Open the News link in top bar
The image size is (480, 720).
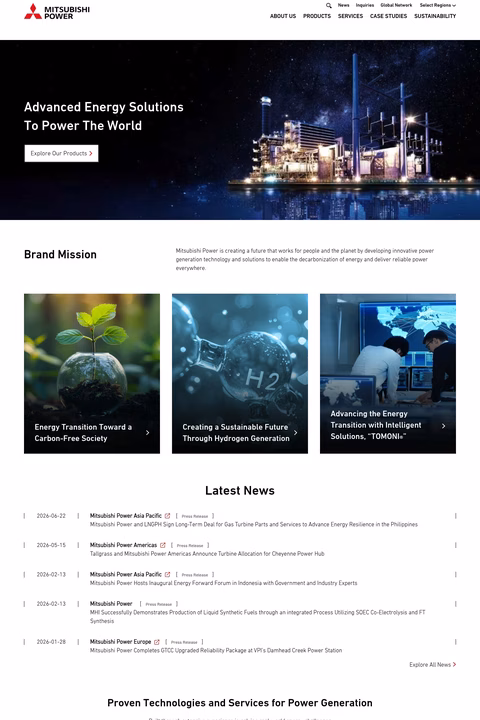click(344, 6)
